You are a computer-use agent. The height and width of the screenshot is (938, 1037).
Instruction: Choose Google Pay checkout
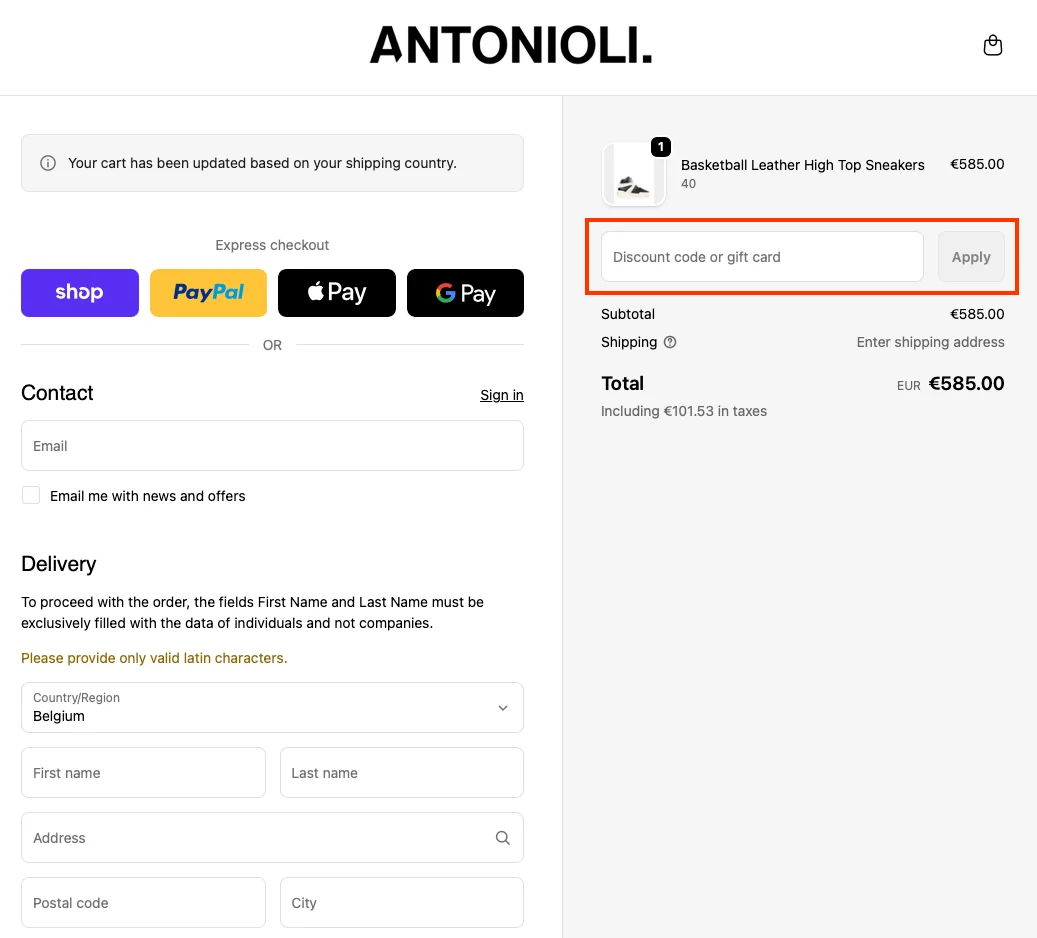coord(465,292)
